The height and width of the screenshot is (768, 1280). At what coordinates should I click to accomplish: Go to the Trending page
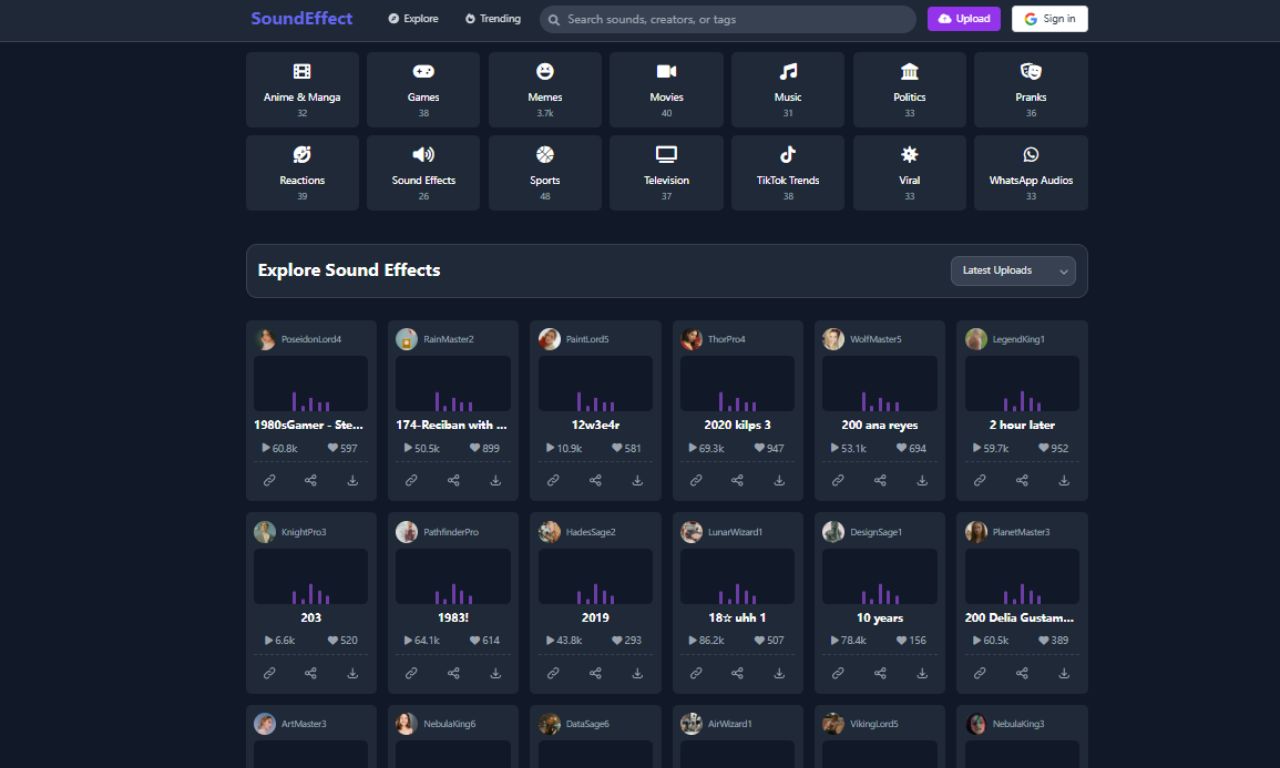point(492,19)
